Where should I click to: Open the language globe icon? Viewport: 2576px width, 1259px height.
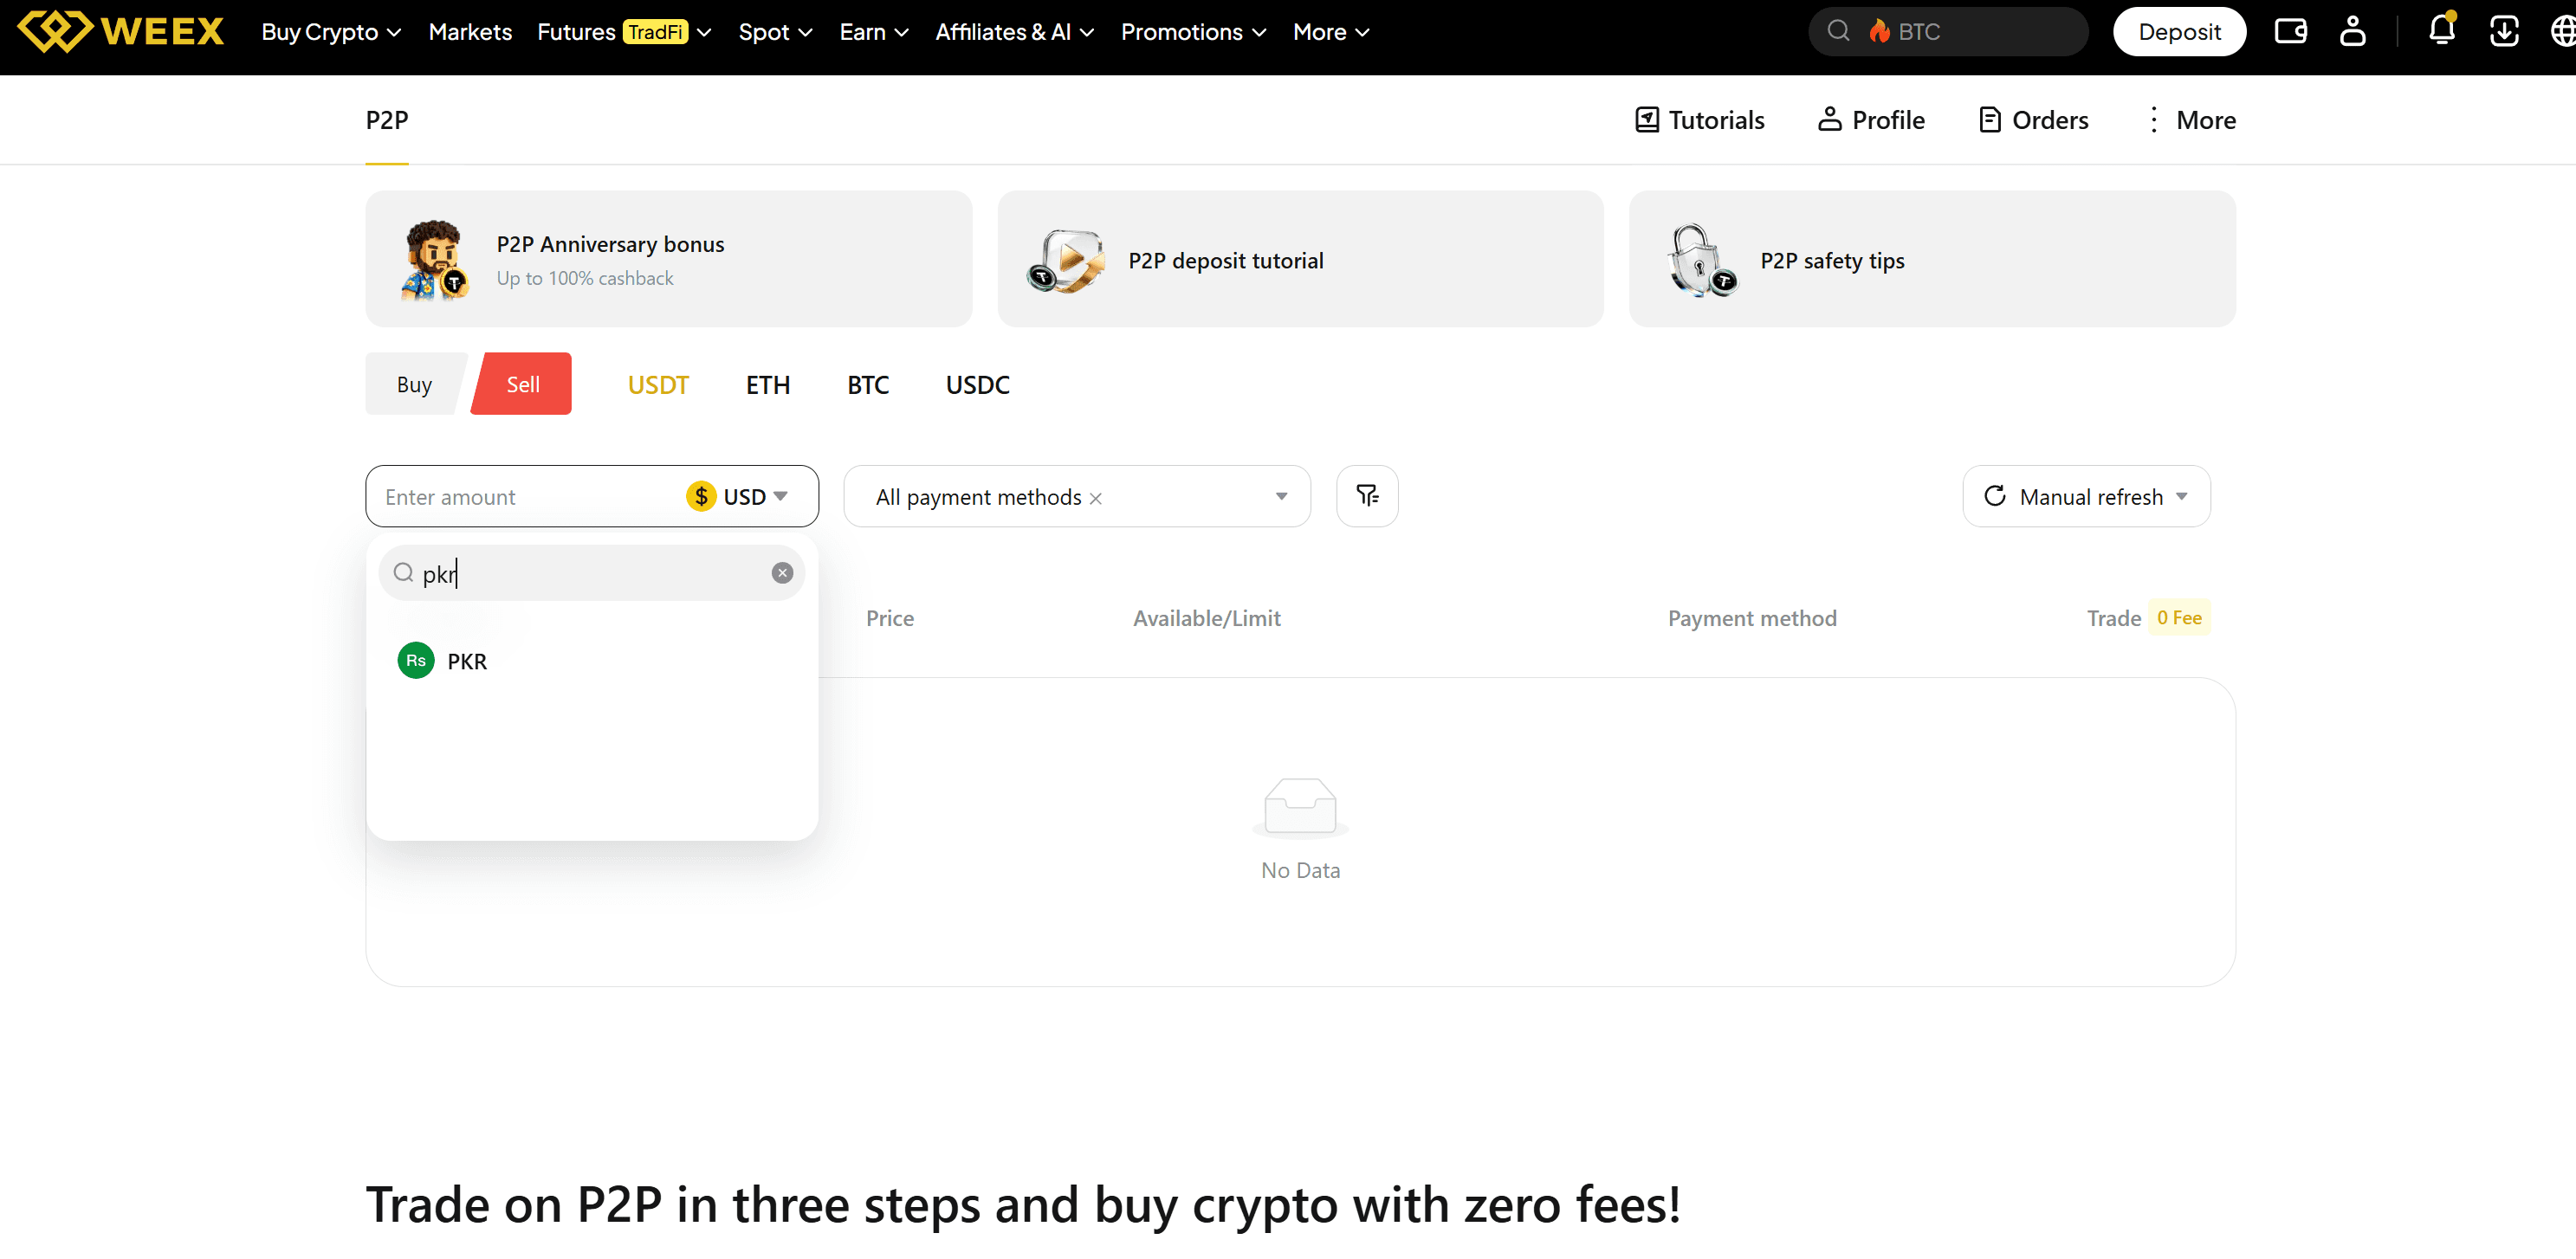[x=2563, y=31]
